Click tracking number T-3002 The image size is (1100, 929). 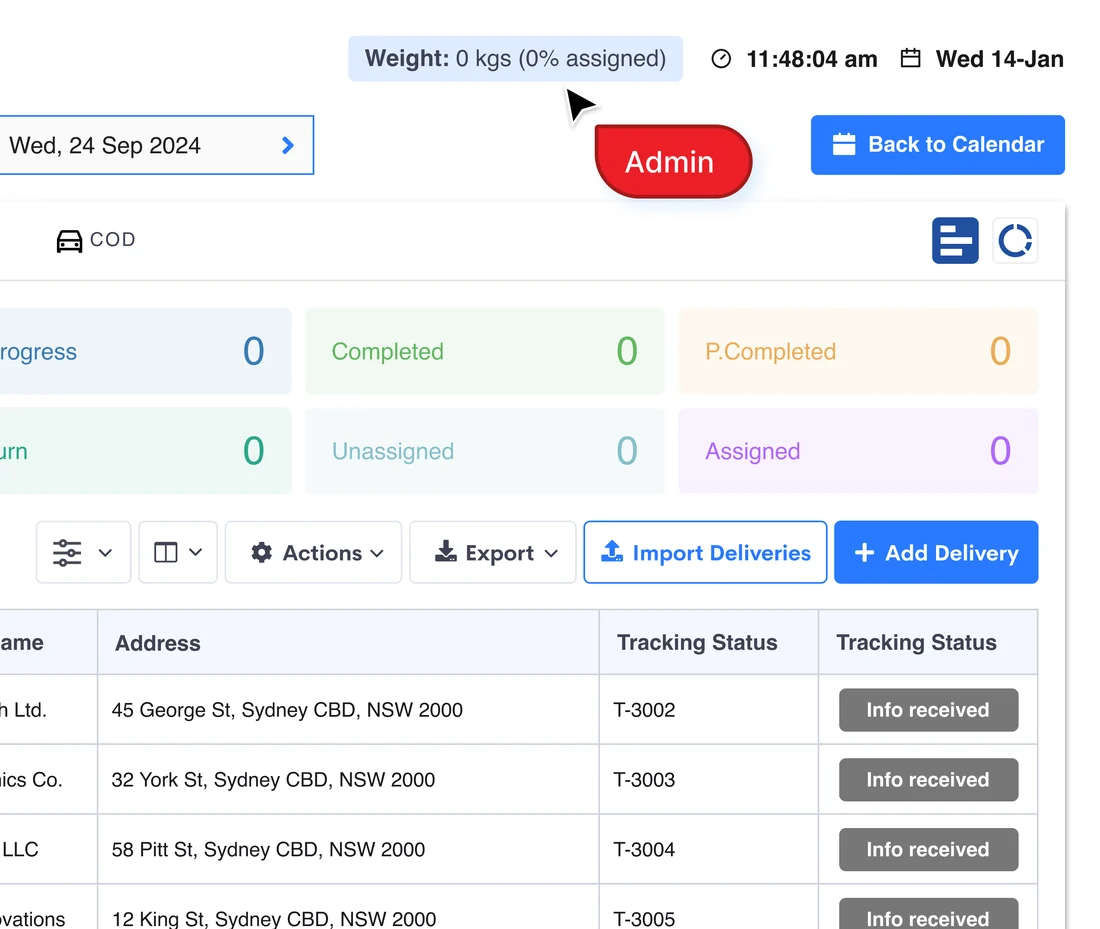pyautogui.click(x=644, y=710)
